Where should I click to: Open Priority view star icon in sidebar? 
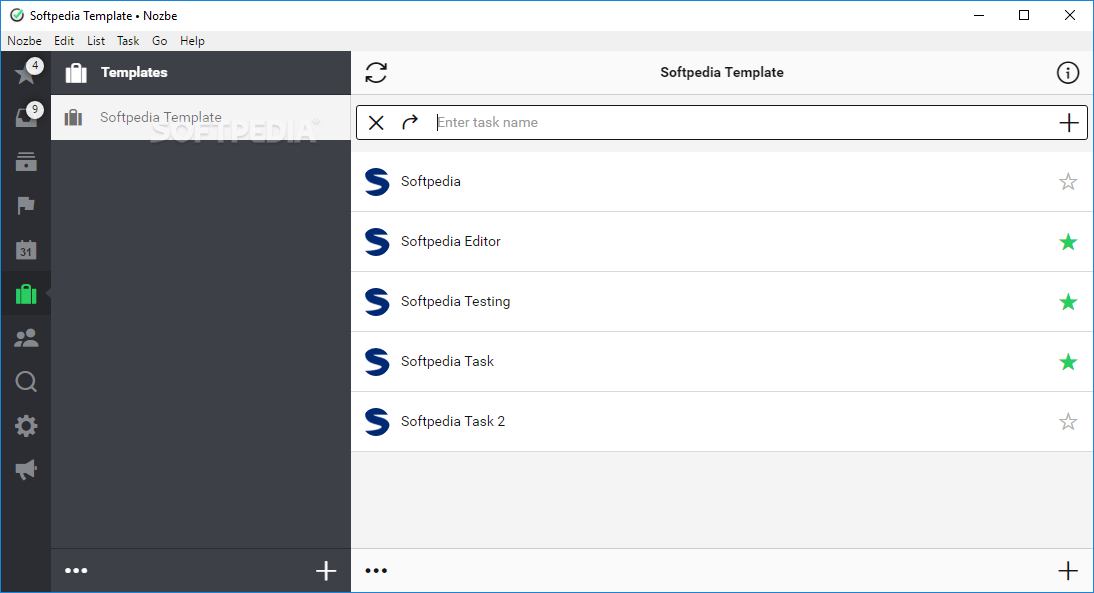pos(25,74)
